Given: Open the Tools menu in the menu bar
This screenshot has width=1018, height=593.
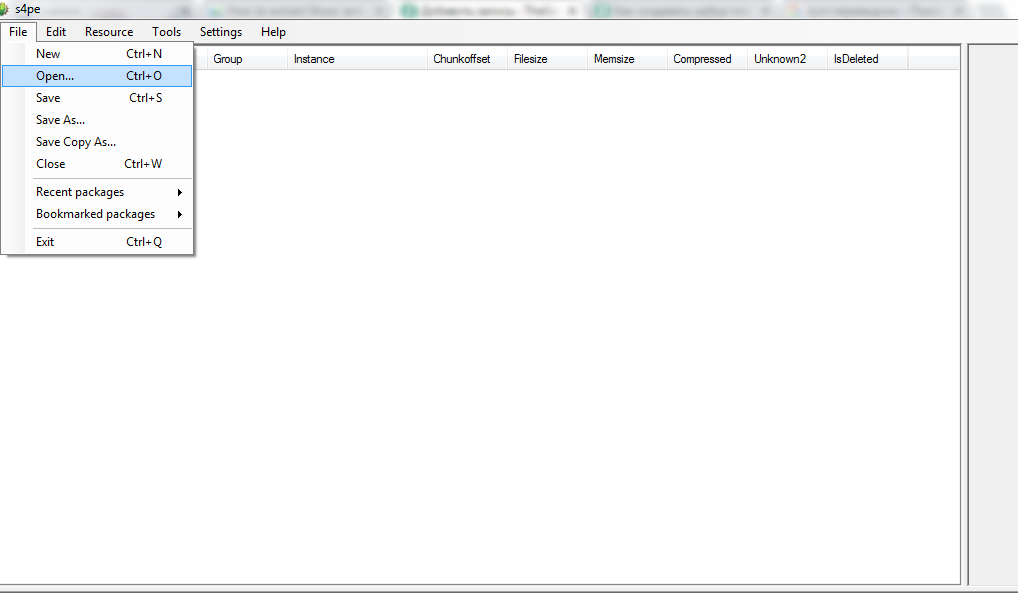Looking at the screenshot, I should 166,32.
